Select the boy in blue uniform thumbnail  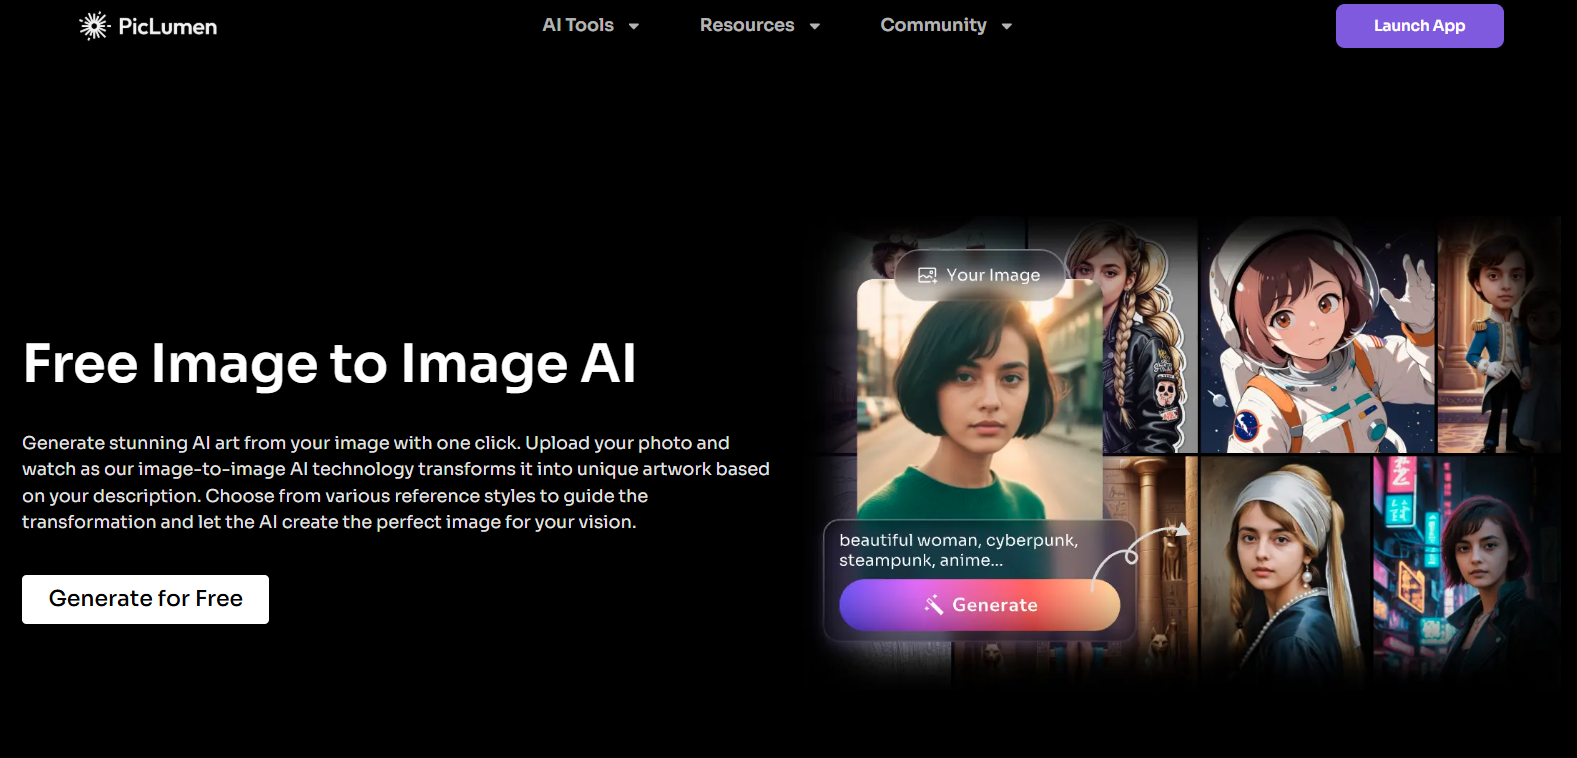(x=1498, y=335)
